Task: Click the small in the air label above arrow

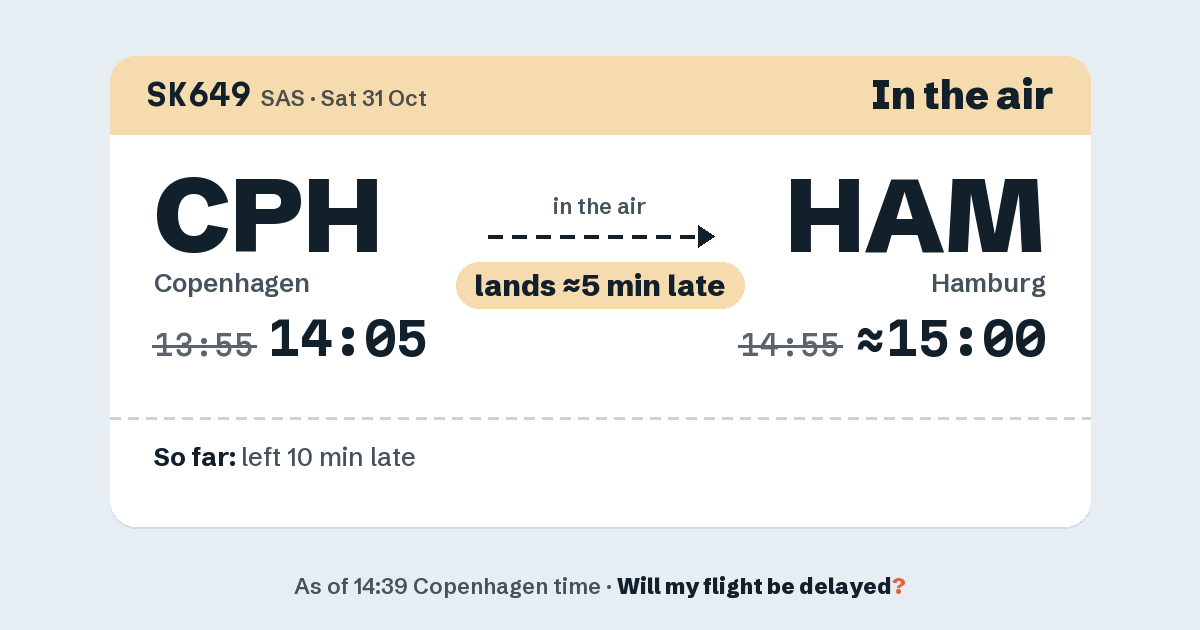Action: click(599, 207)
